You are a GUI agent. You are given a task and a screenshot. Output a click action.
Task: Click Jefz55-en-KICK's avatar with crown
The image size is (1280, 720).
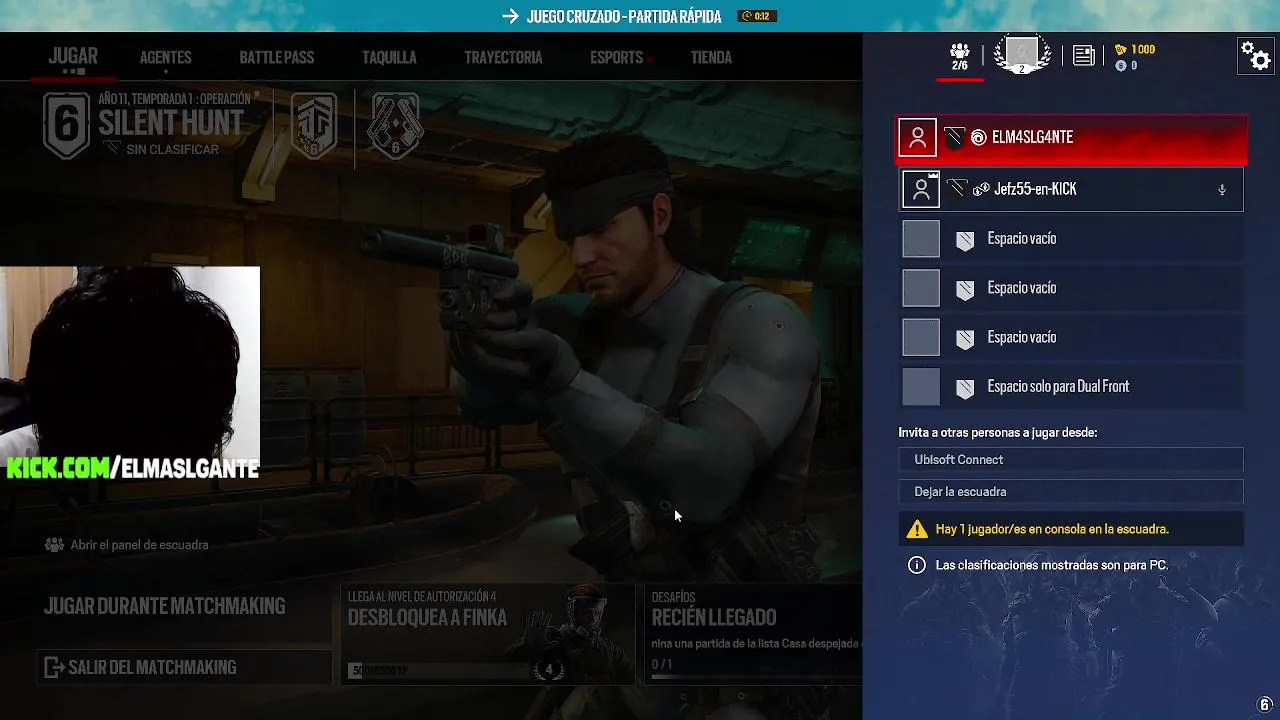coord(921,189)
